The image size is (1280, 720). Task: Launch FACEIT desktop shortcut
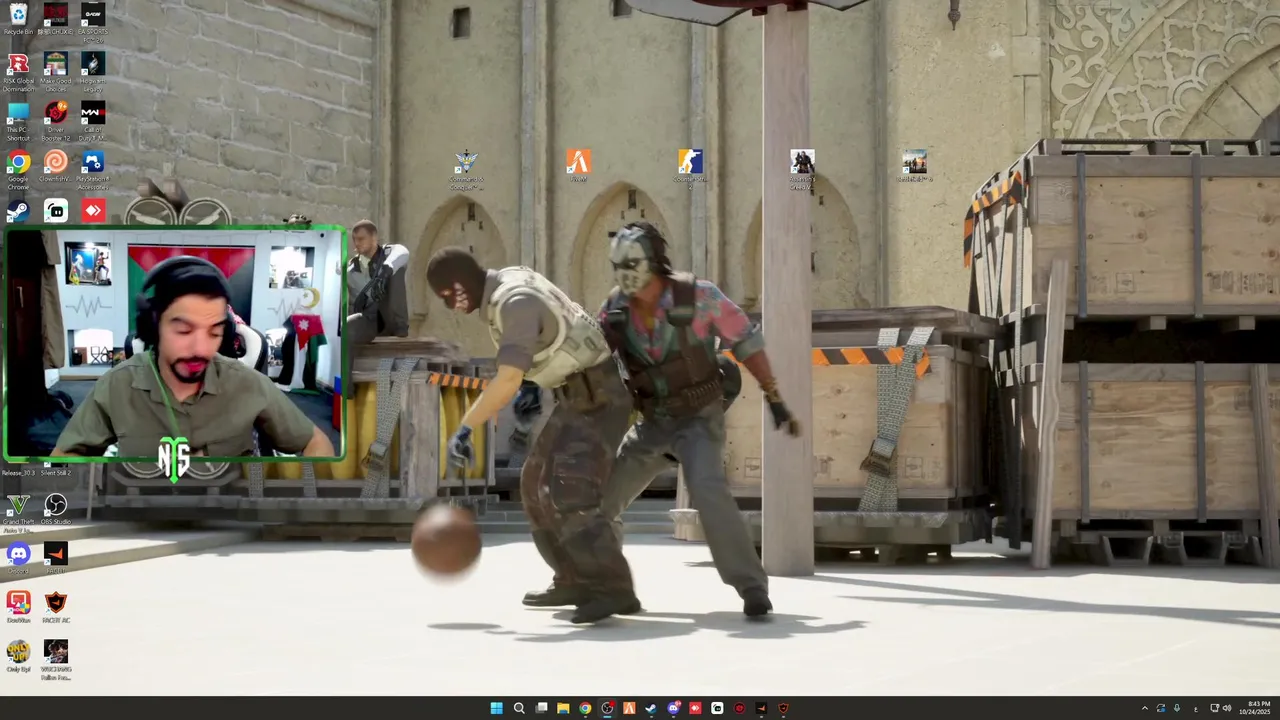tap(56, 558)
